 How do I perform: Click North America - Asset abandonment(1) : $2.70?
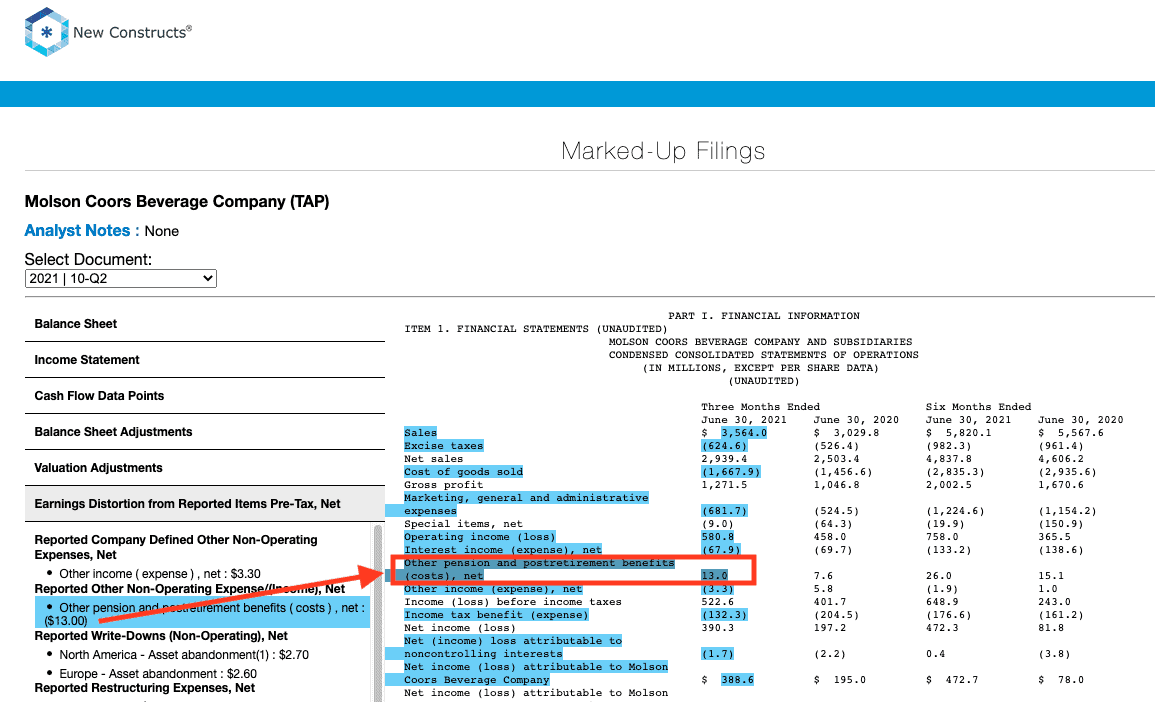184,655
